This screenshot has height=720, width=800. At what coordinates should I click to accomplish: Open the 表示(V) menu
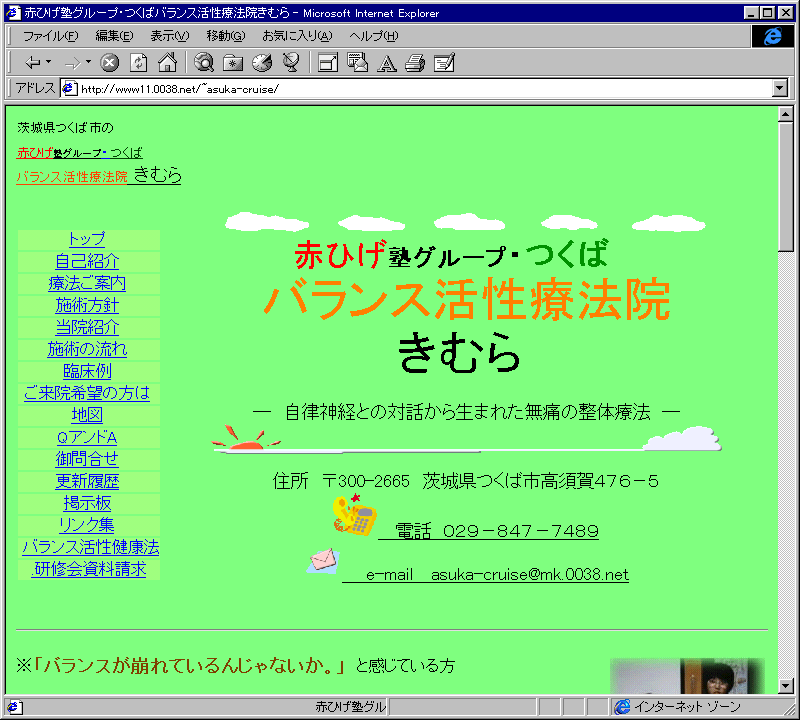pos(169,36)
